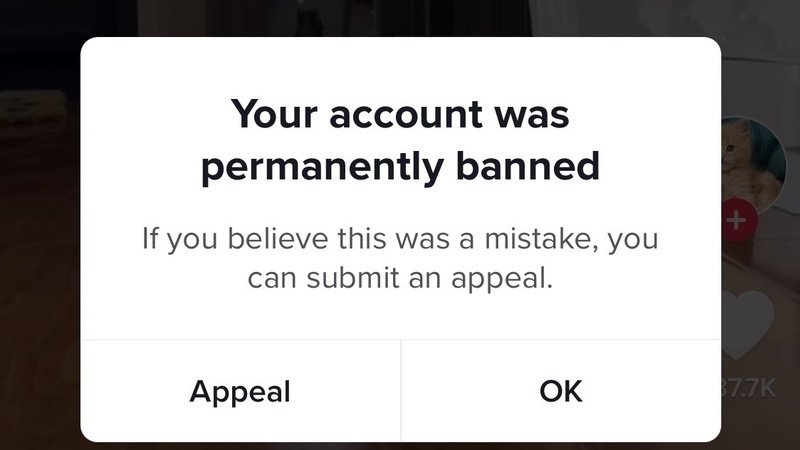Click the "can submit an appeal." text line

coord(400,278)
